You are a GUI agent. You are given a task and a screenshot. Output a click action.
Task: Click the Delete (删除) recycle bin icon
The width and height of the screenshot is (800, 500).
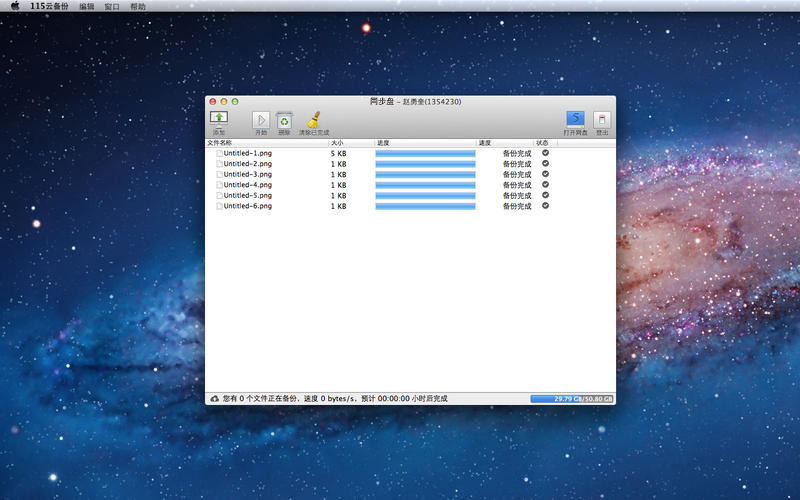(x=284, y=120)
